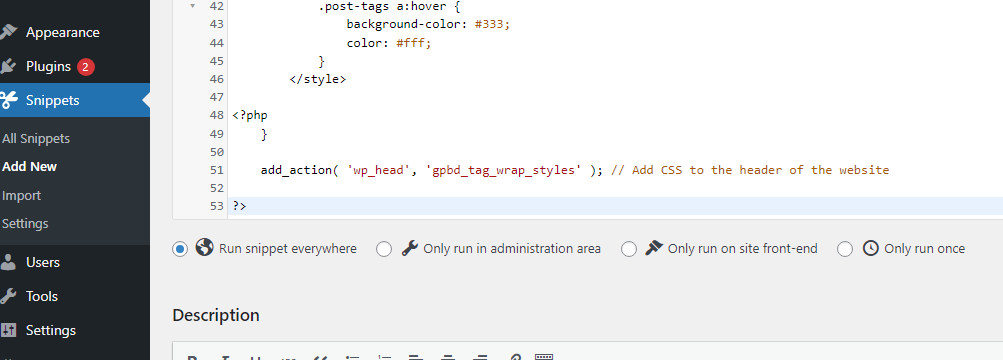Screen dimensions: 1003x360
Task: Click the sliders icon beside sidebar Settings
Action: point(8,330)
